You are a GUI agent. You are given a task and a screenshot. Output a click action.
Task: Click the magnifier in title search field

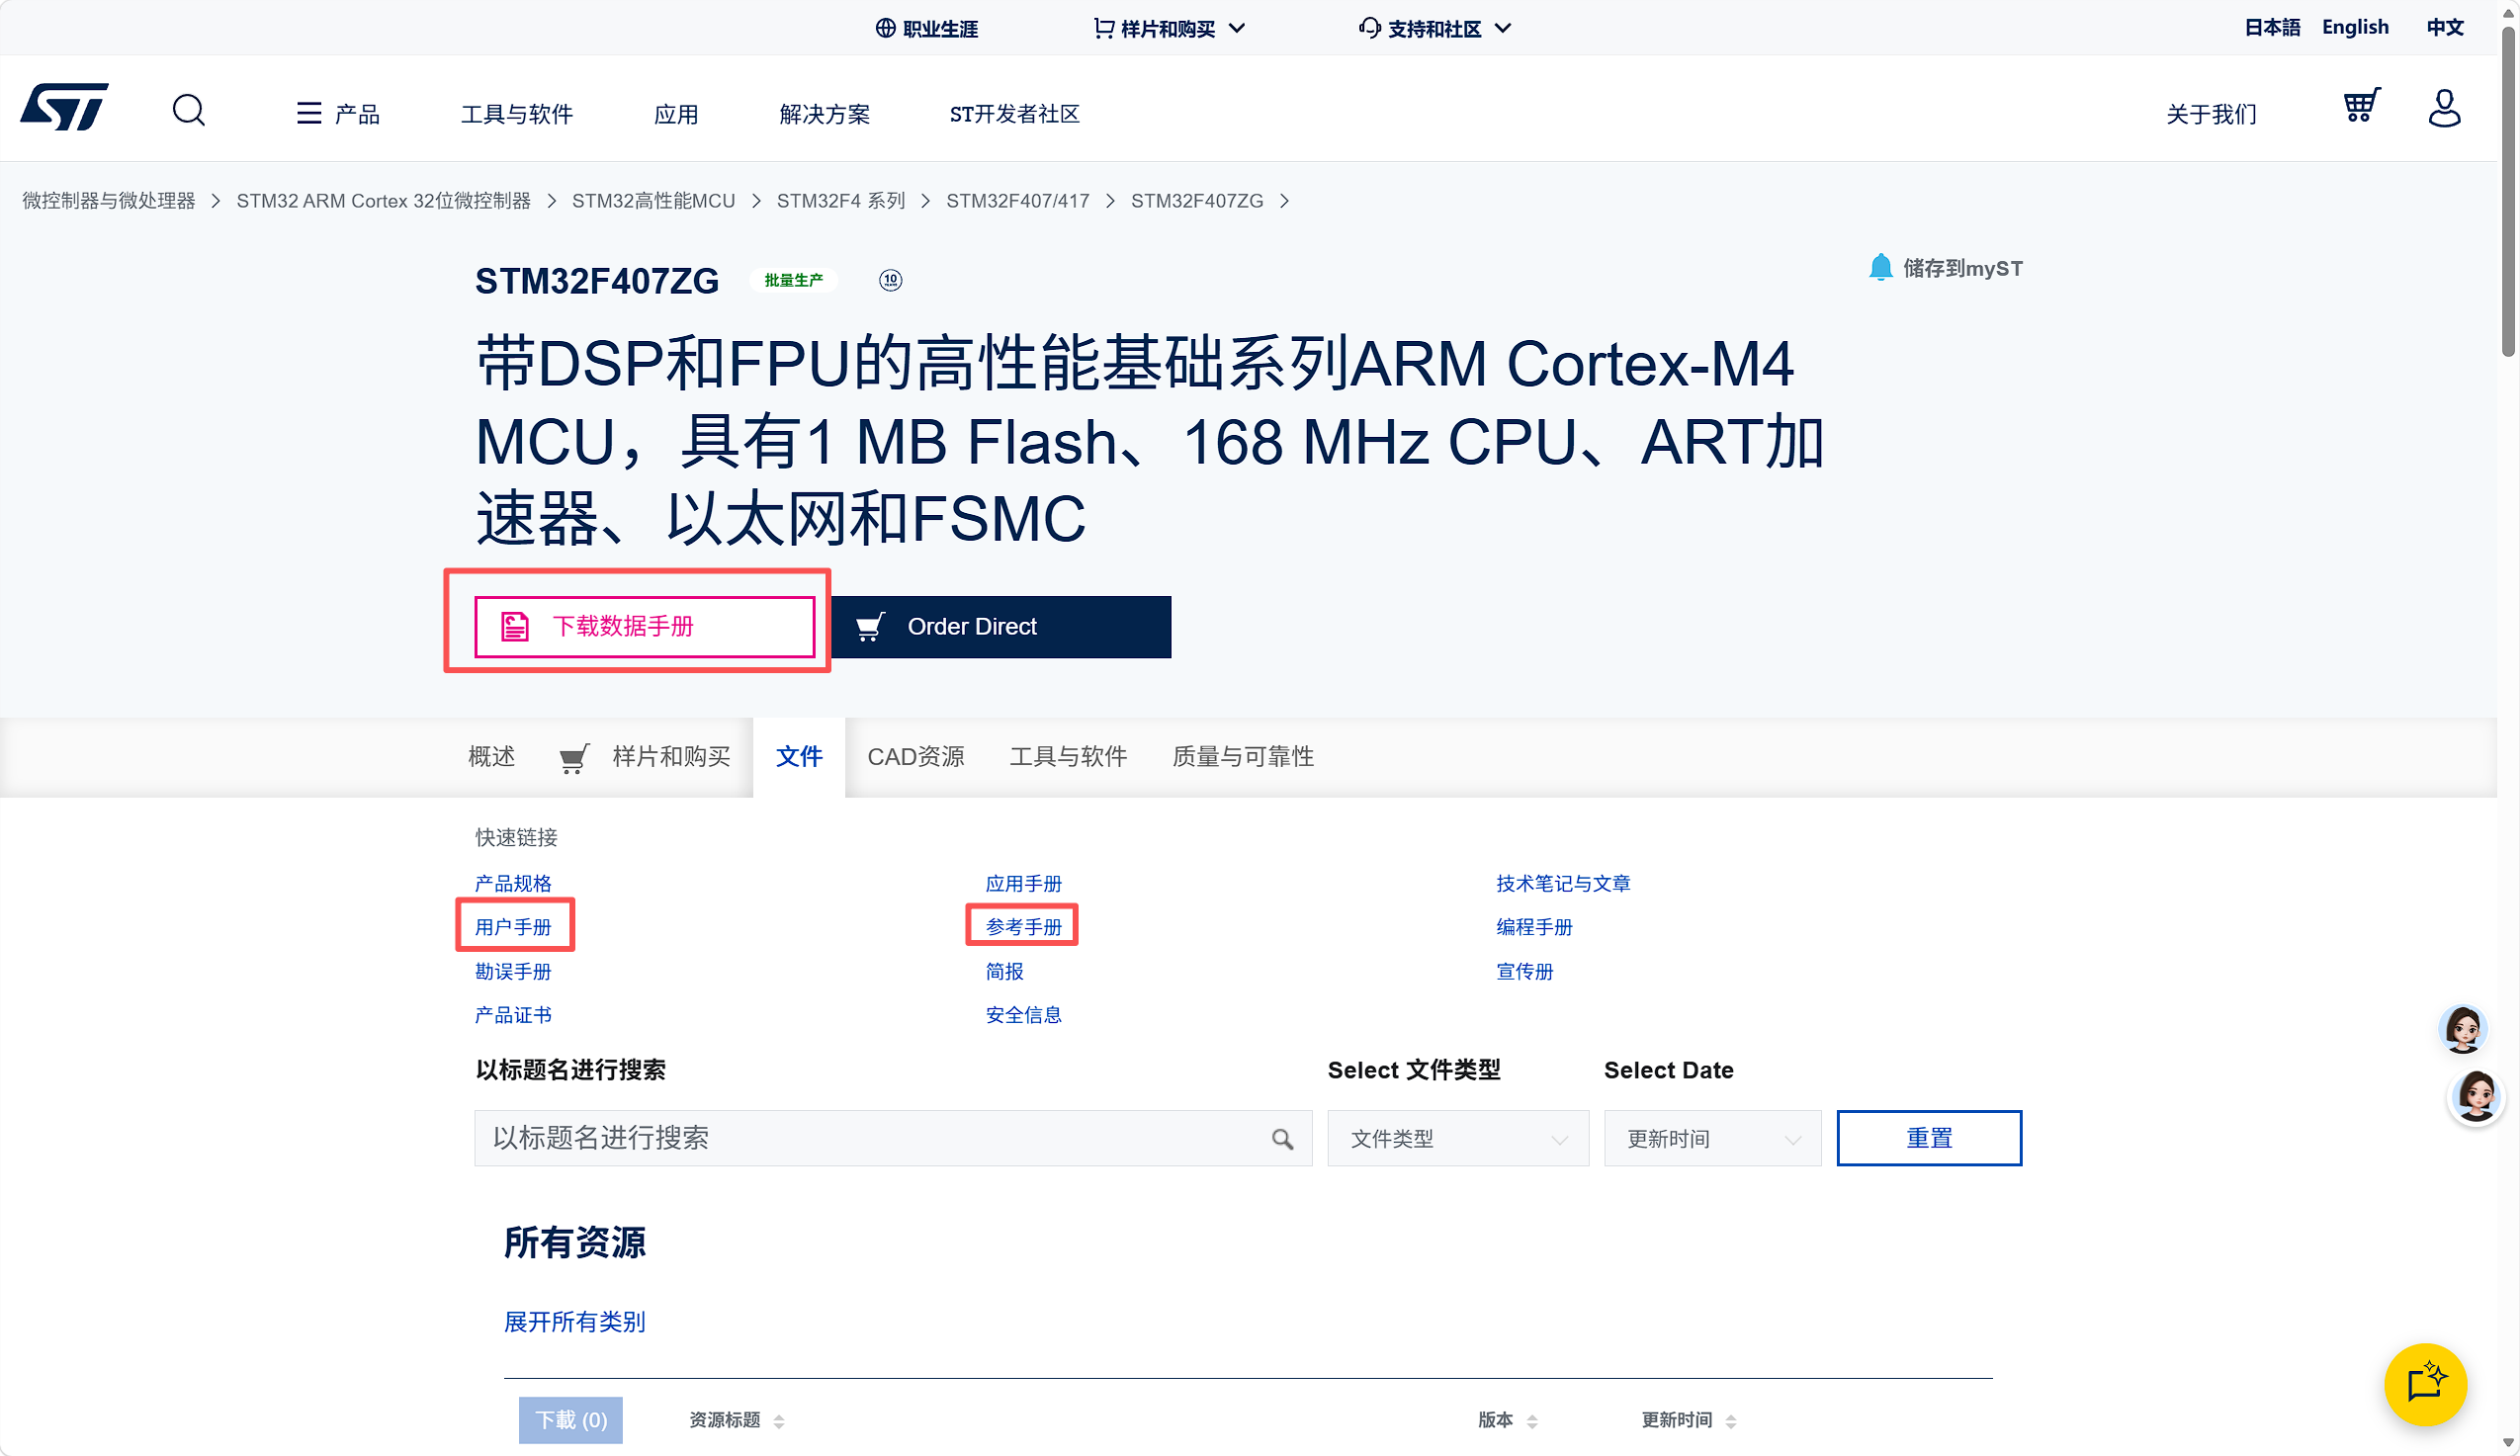pyautogui.click(x=1282, y=1138)
